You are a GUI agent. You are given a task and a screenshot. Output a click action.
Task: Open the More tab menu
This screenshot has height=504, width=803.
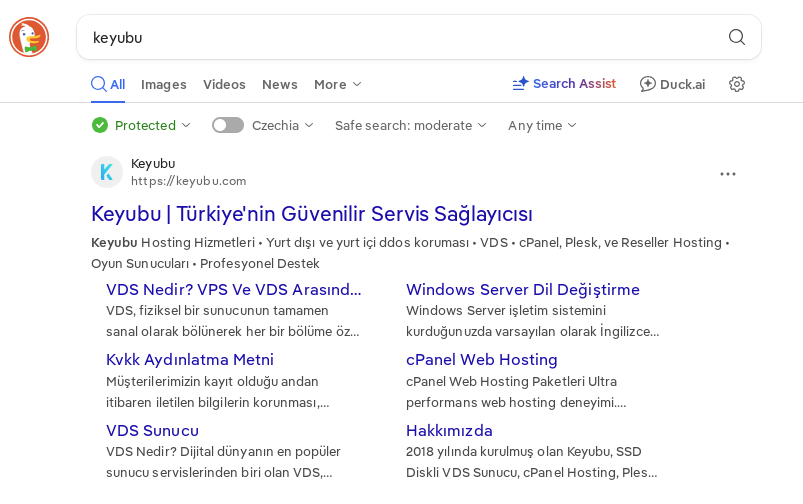338,84
